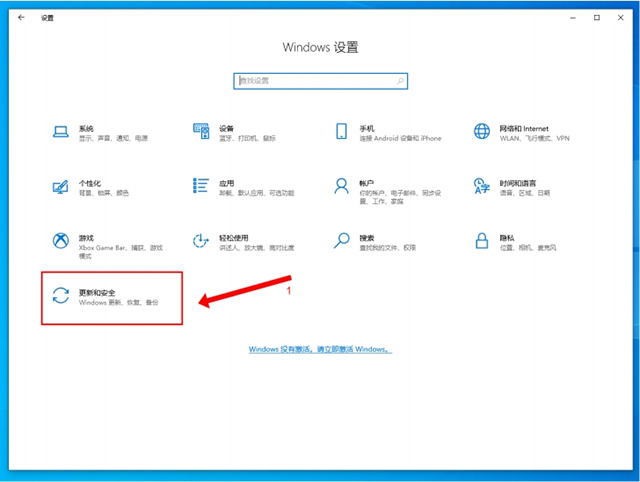Viewport: 640px width, 482px height.
Task: Click the back arrow in title bar
Action: 21,18
